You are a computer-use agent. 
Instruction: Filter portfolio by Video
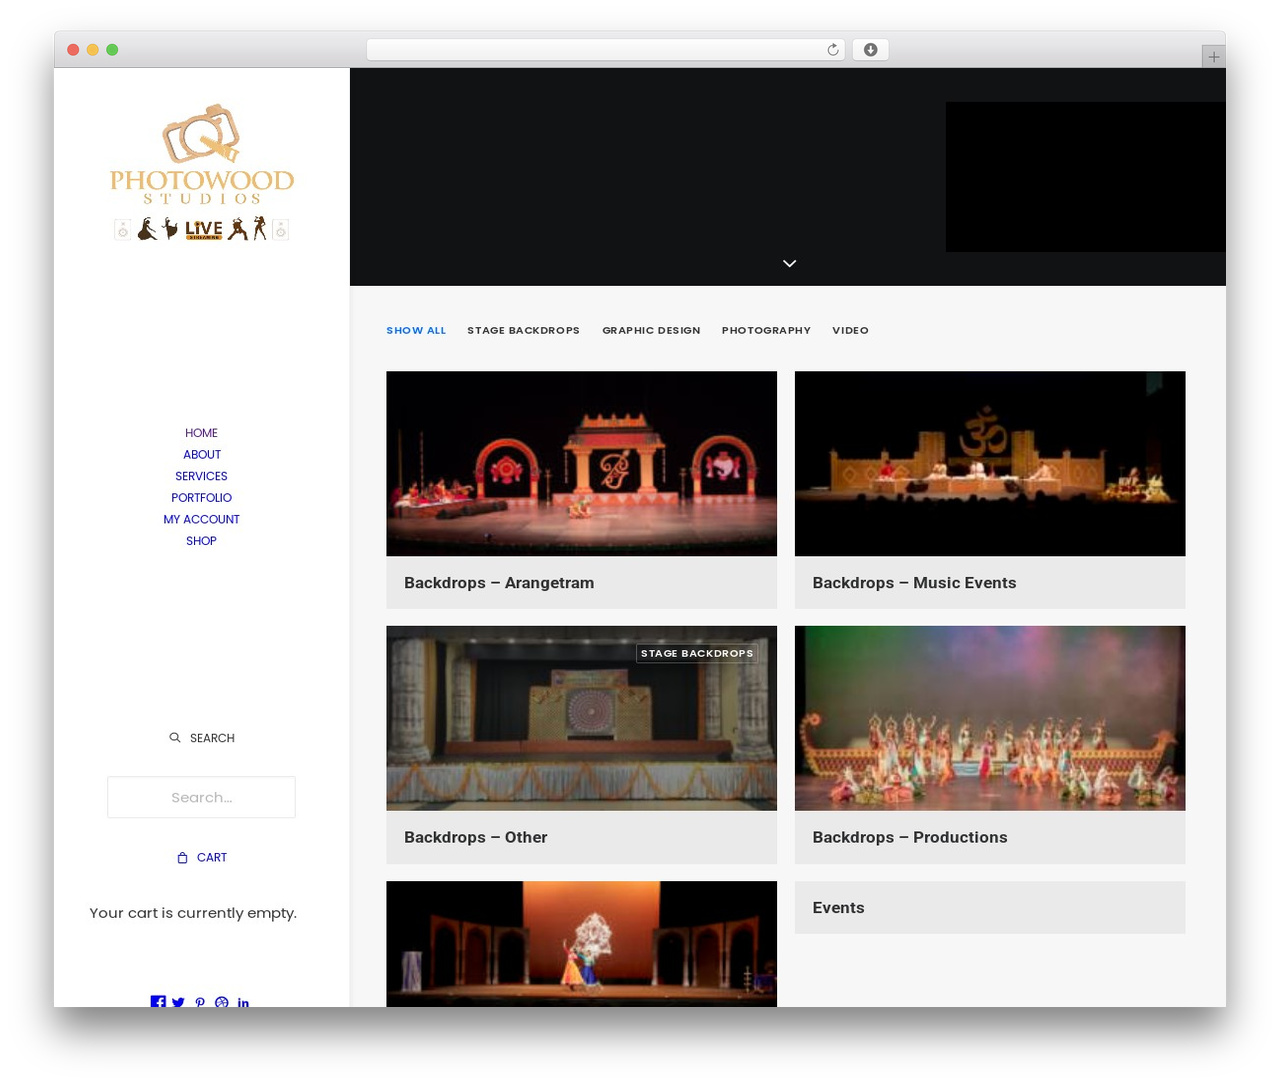point(850,330)
